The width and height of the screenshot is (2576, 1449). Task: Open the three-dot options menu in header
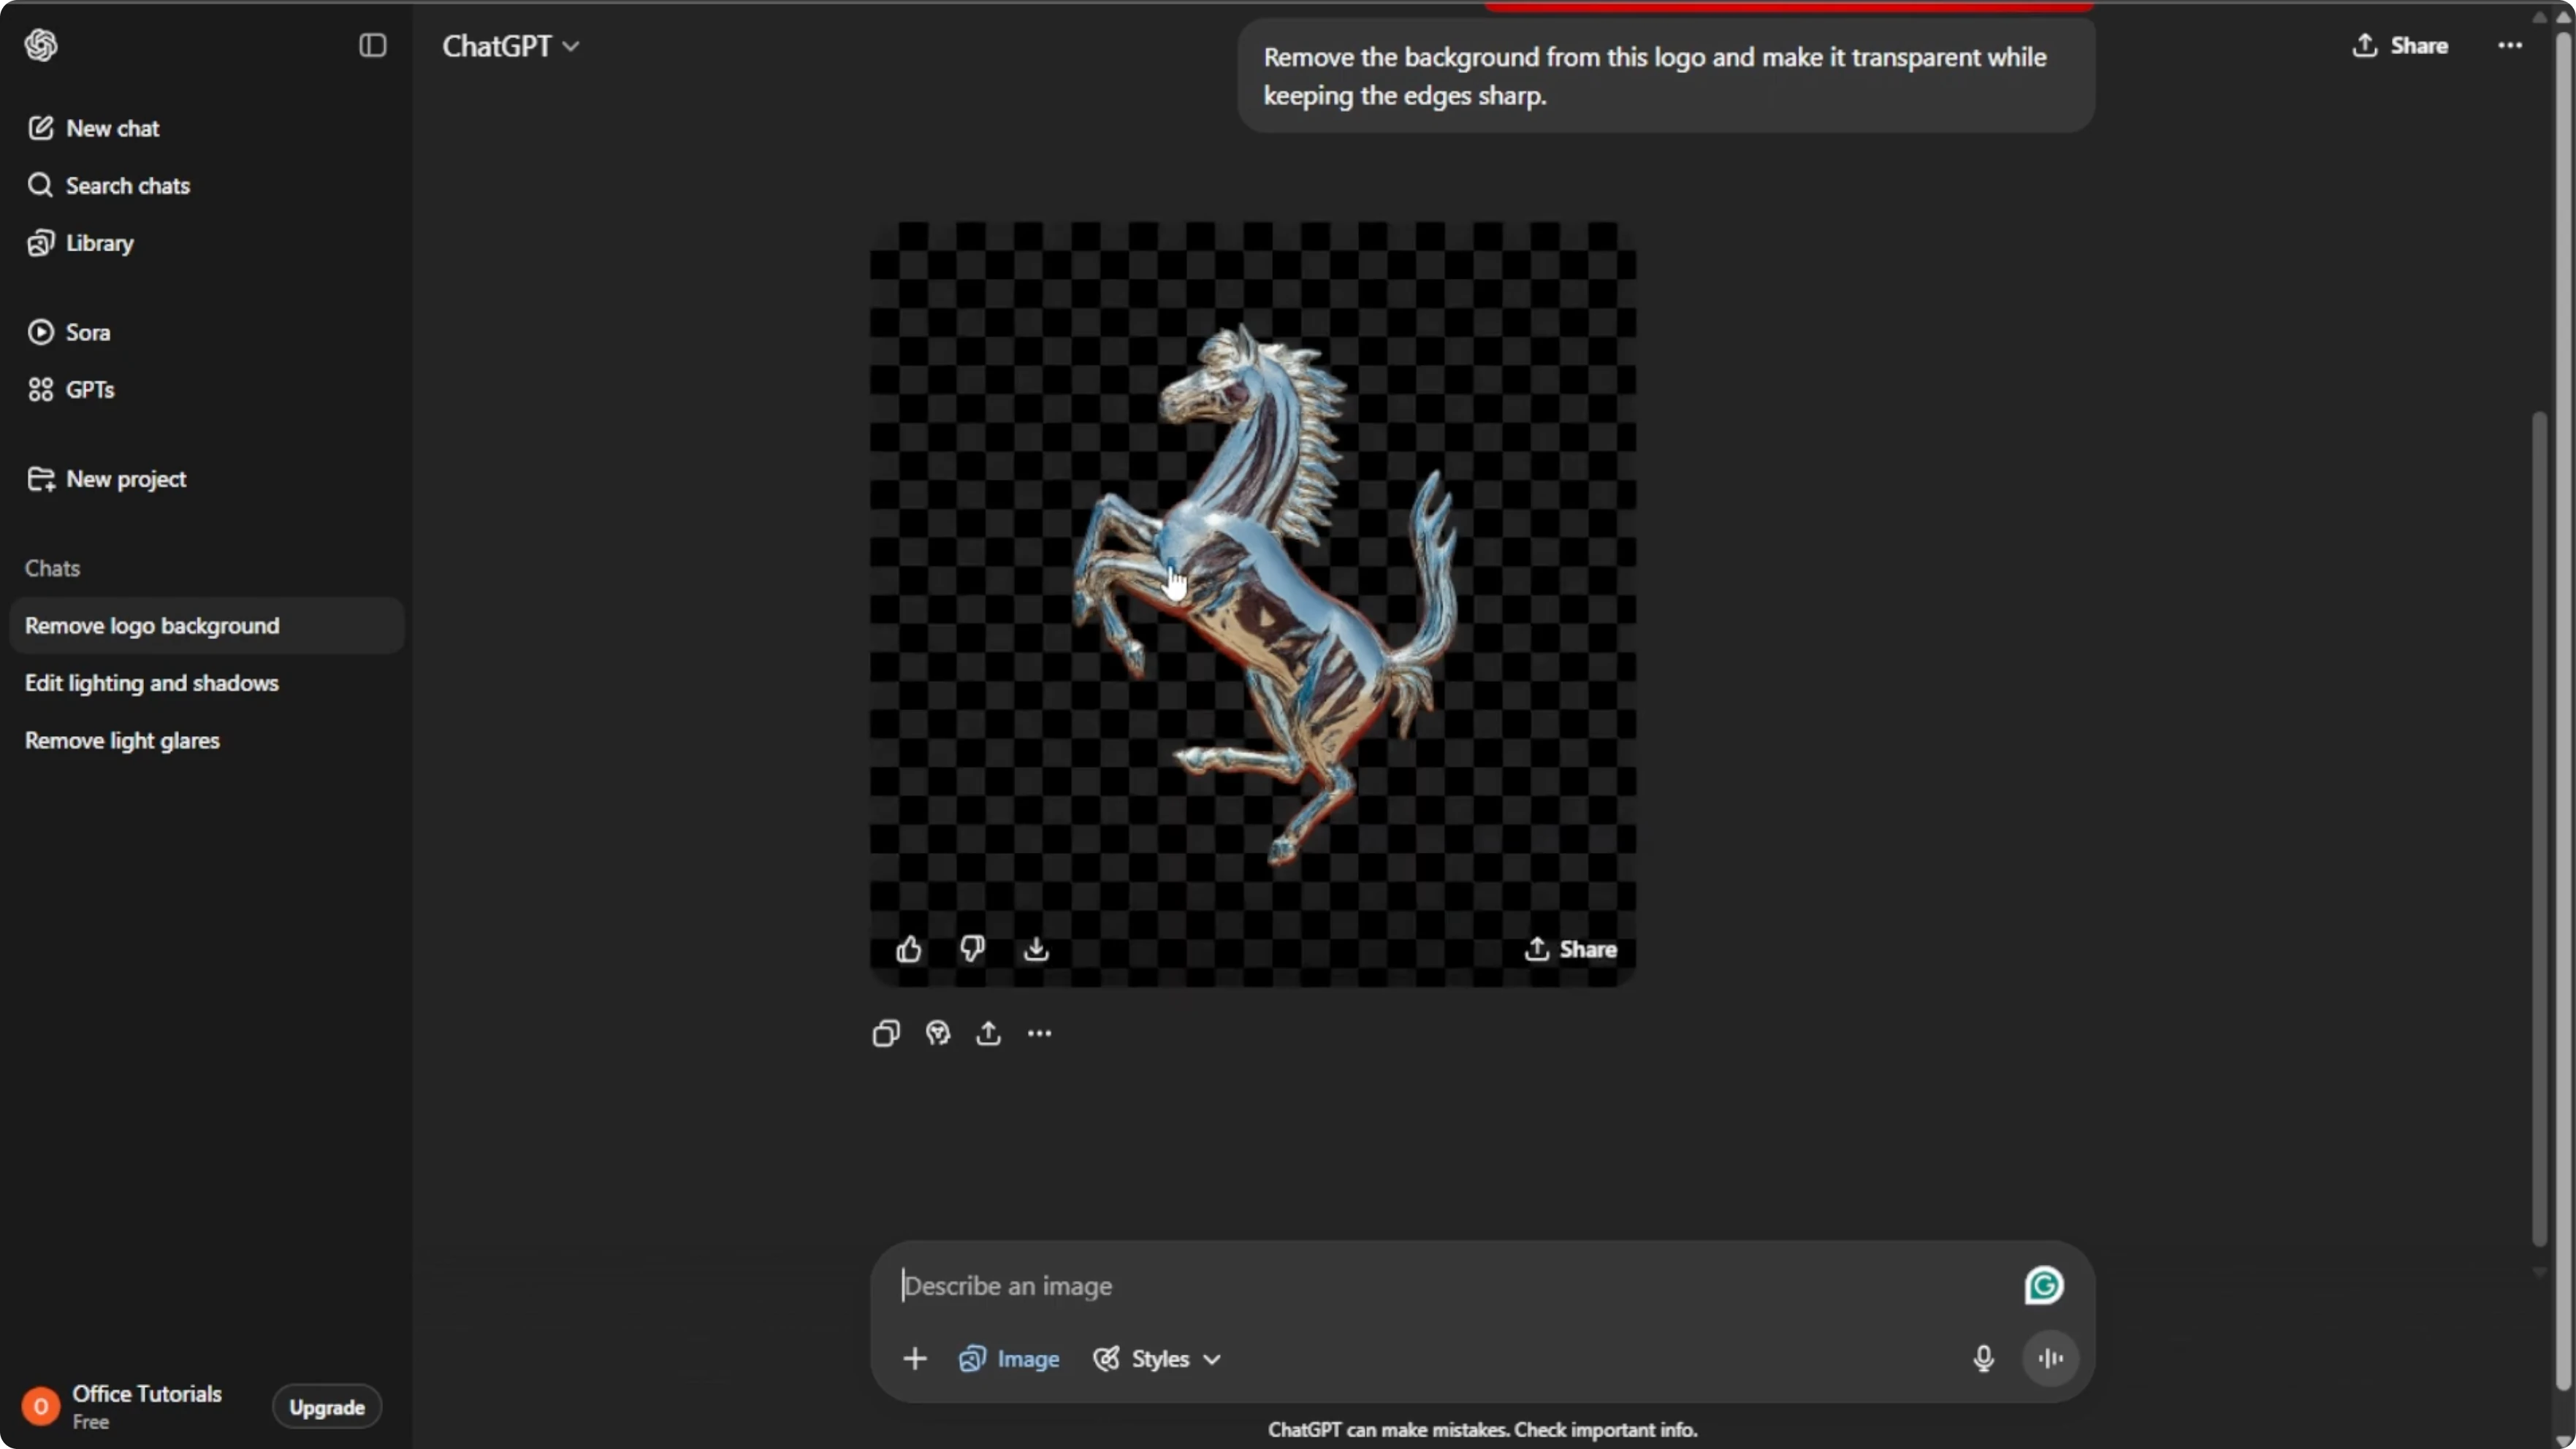2510,46
